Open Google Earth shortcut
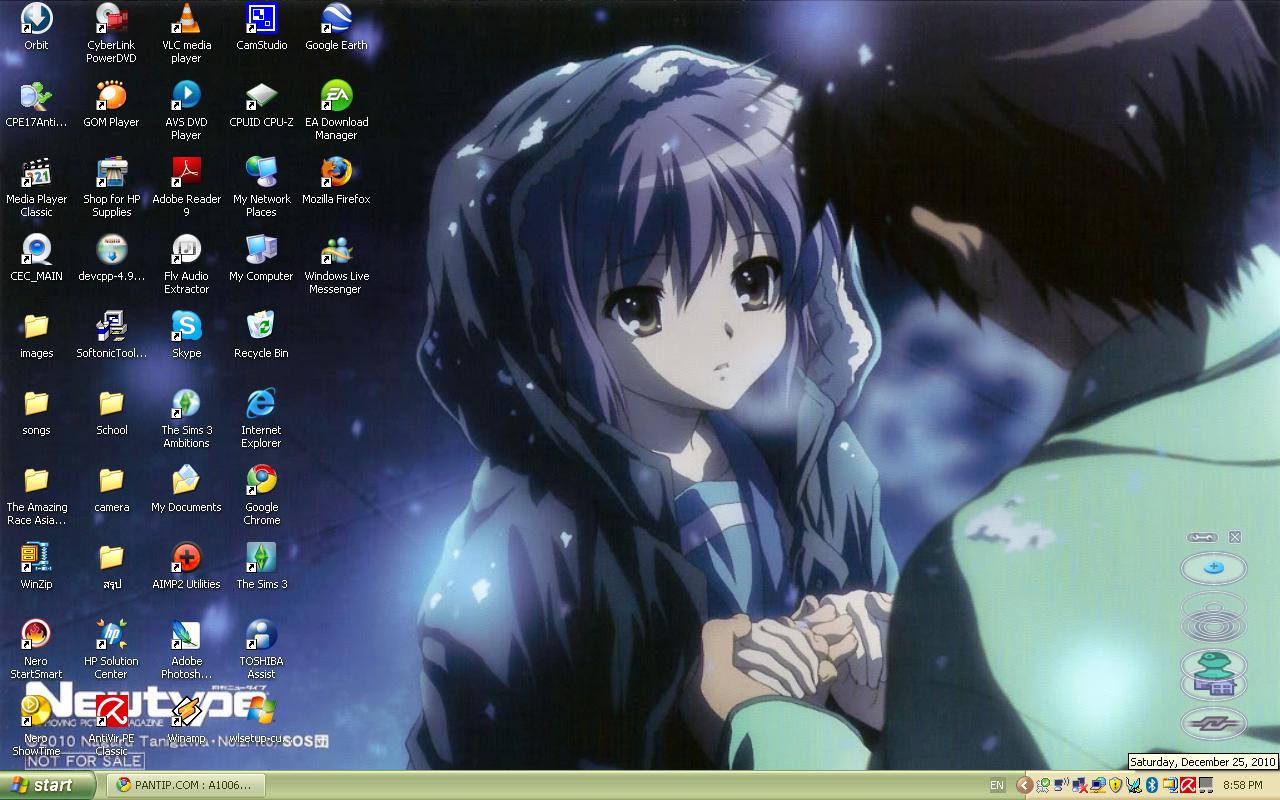1280x800 pixels. [336, 27]
